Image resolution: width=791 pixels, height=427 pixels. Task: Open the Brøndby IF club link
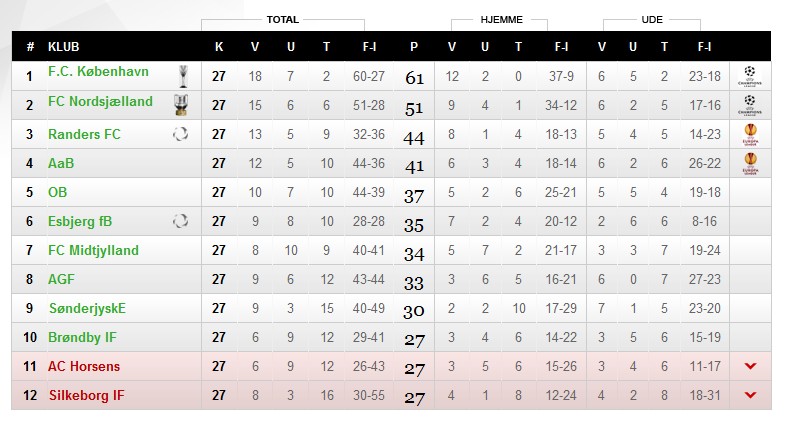(82, 337)
